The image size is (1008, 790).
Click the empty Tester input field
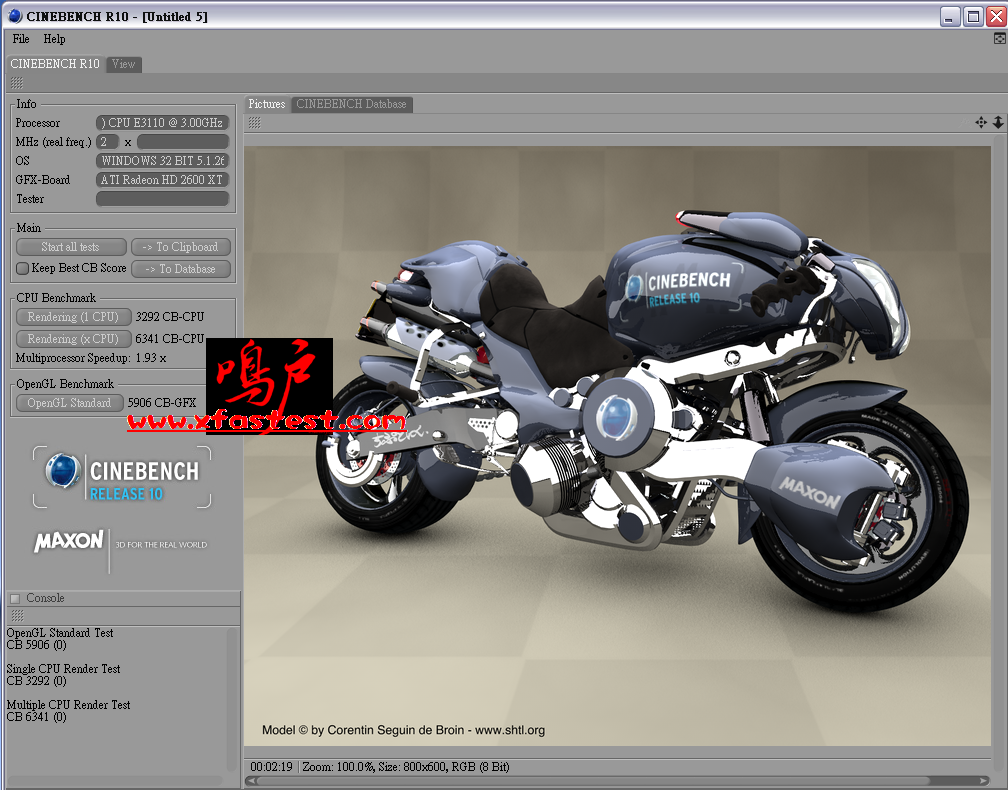click(162, 199)
